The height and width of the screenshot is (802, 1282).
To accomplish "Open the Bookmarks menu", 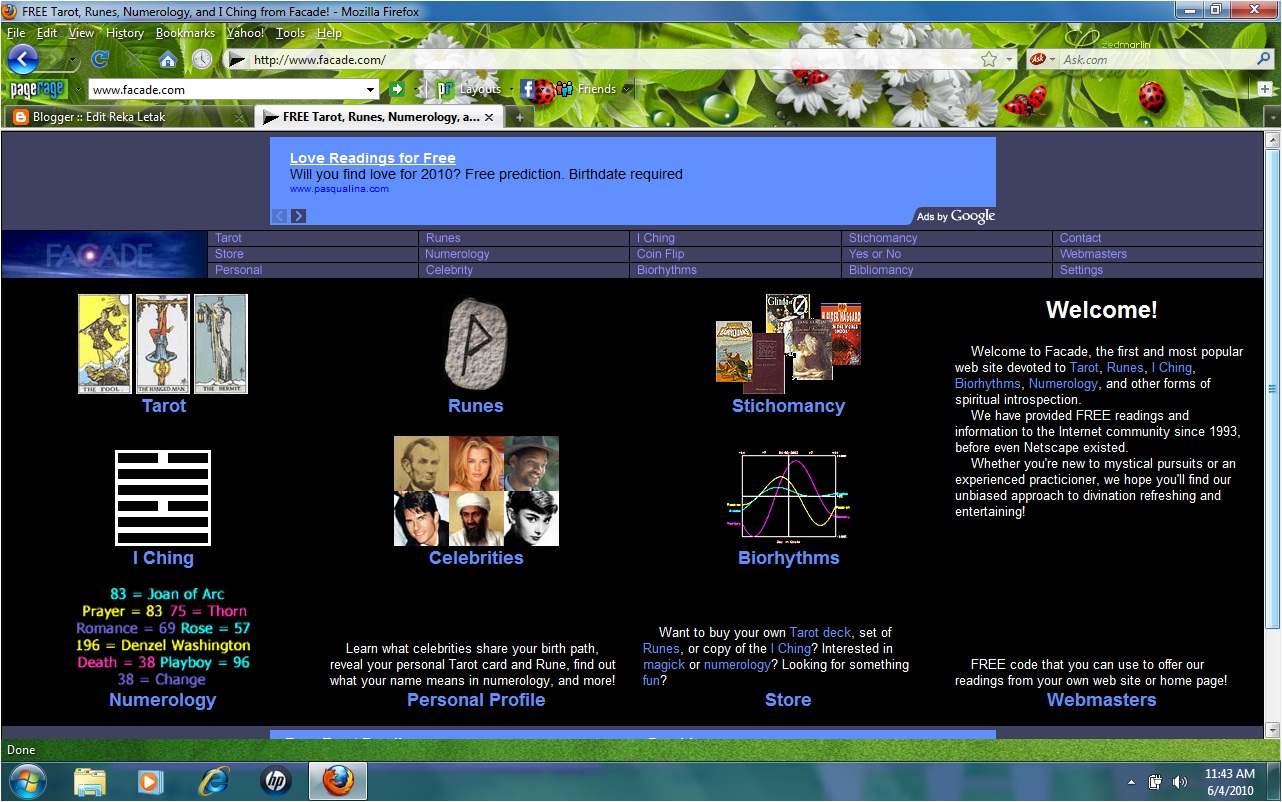I will click(x=185, y=33).
